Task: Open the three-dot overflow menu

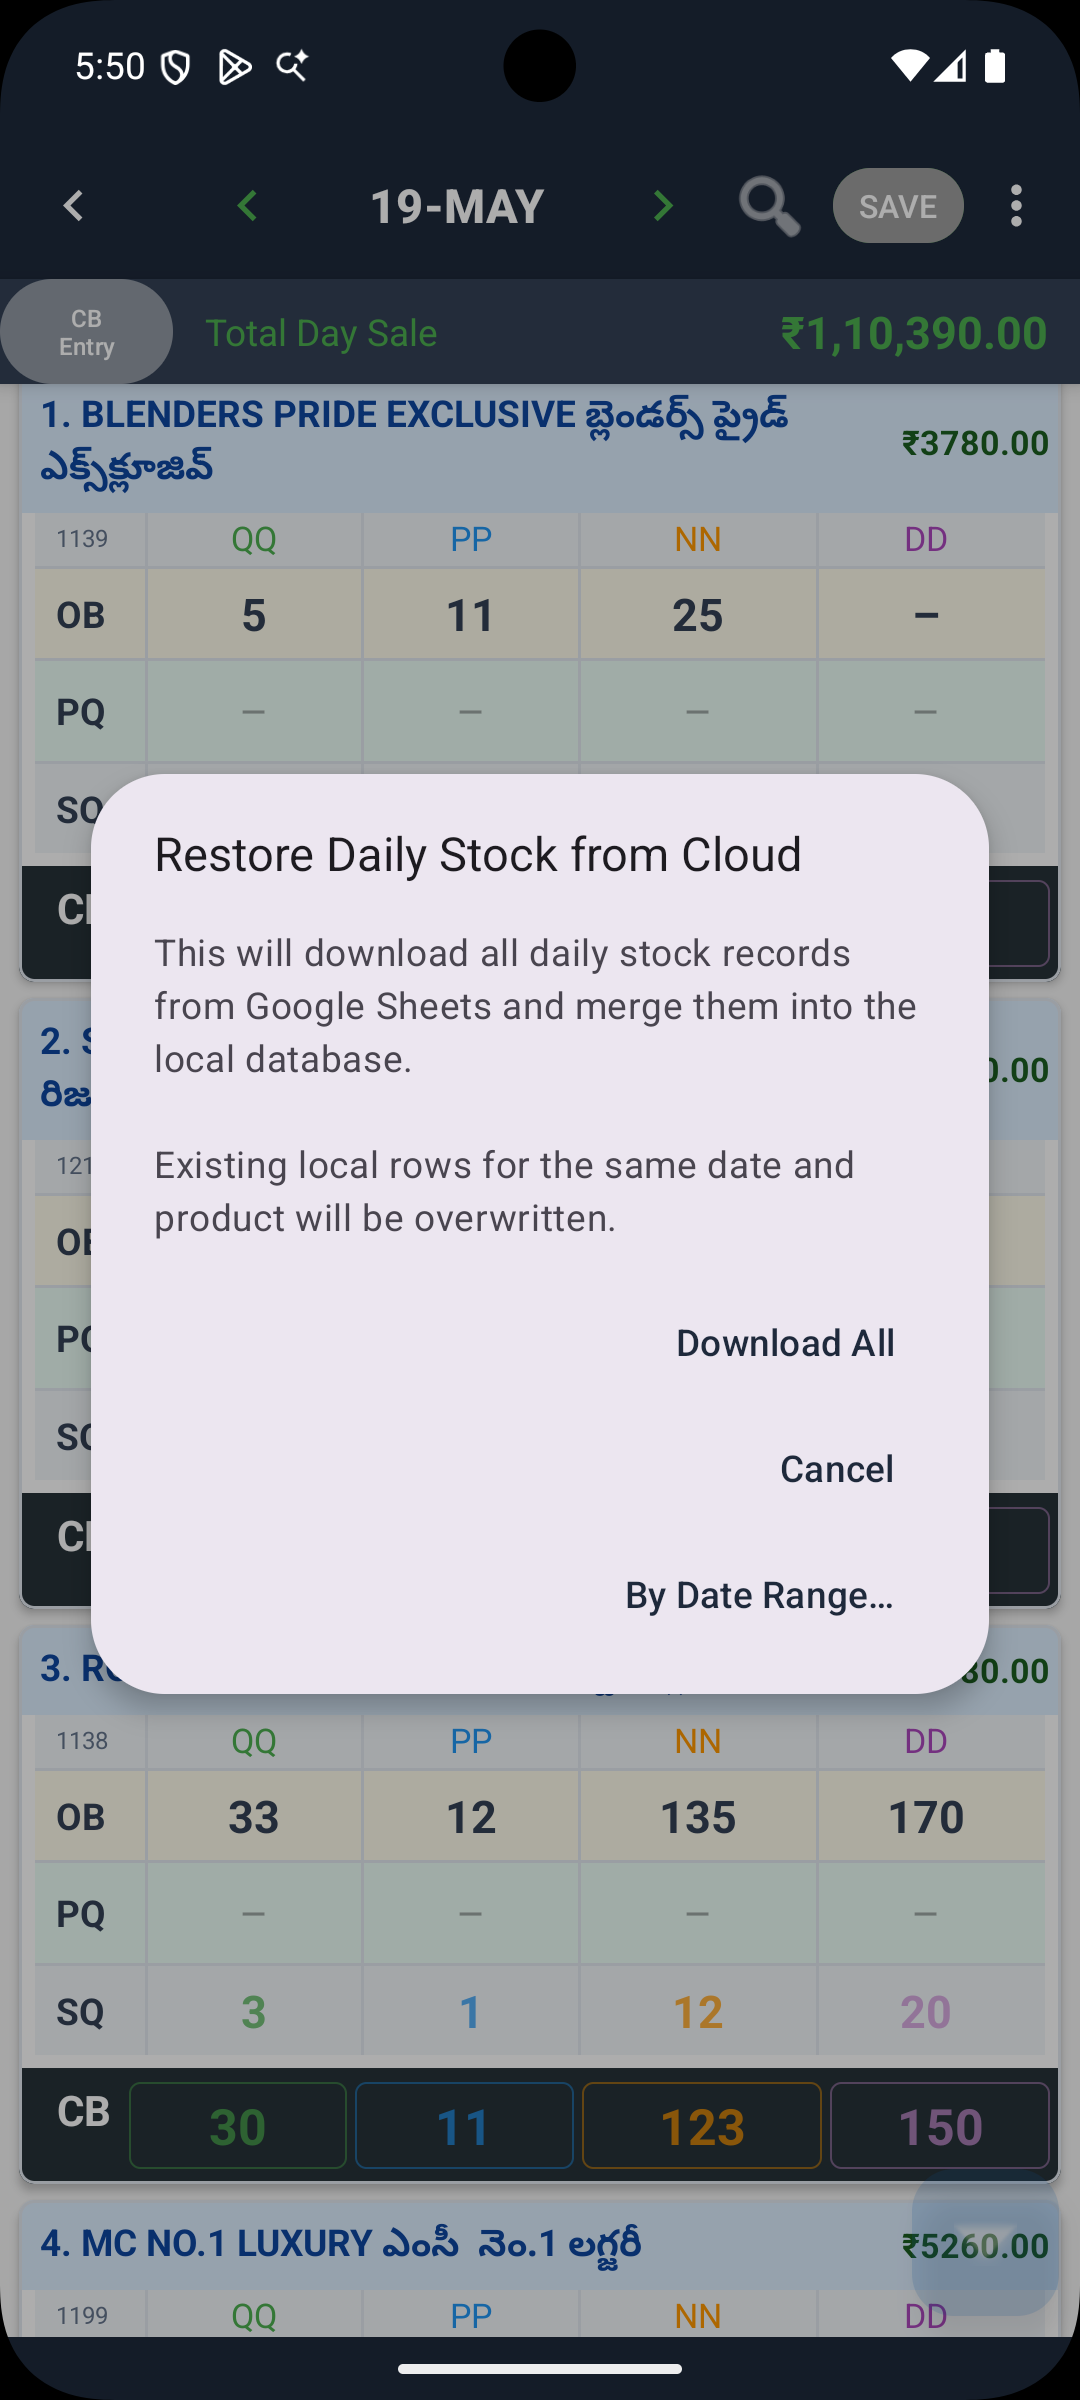Action: tap(1016, 206)
